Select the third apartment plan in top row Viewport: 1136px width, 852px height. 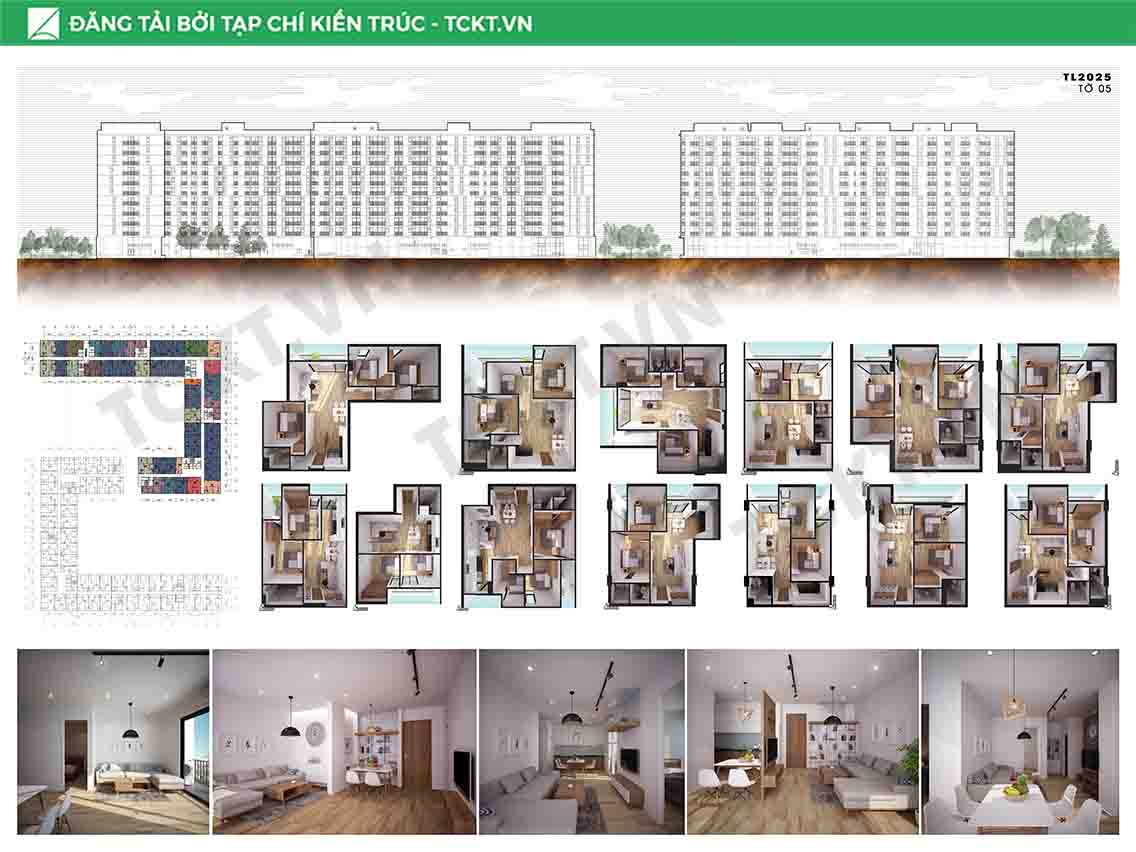[x=660, y=405]
